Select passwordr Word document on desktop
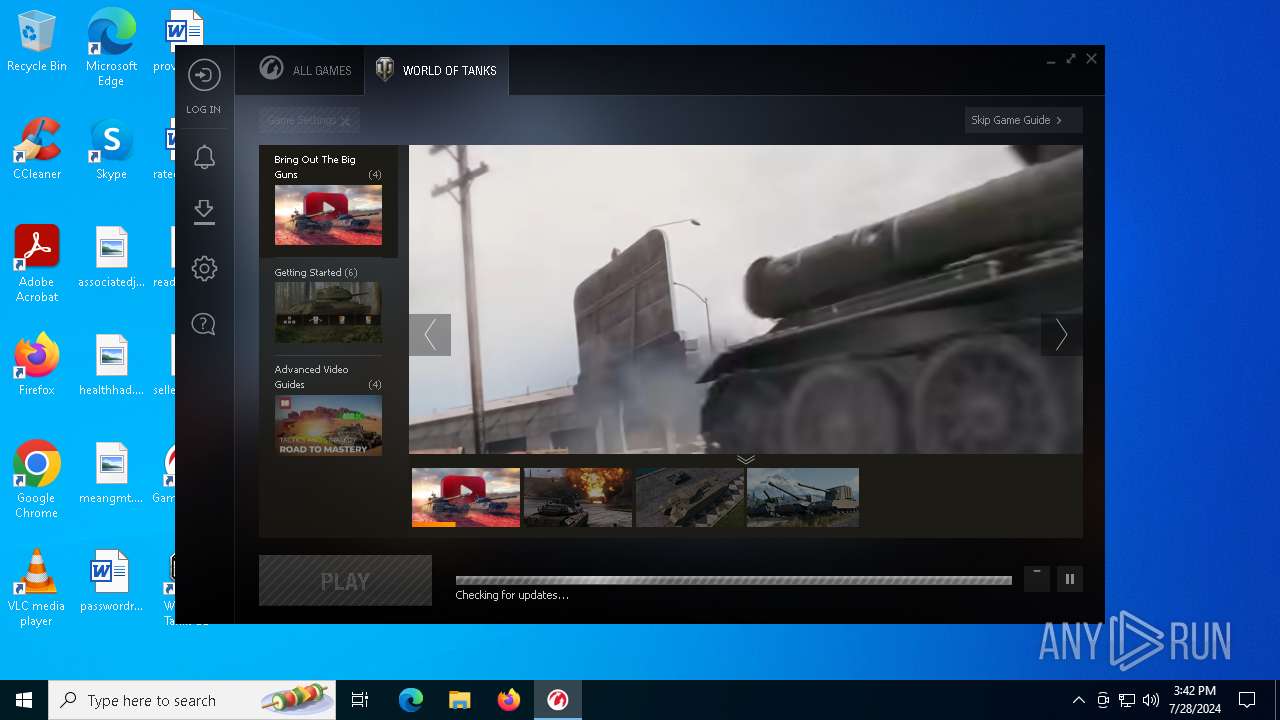The width and height of the screenshot is (1280, 720). (x=111, y=581)
